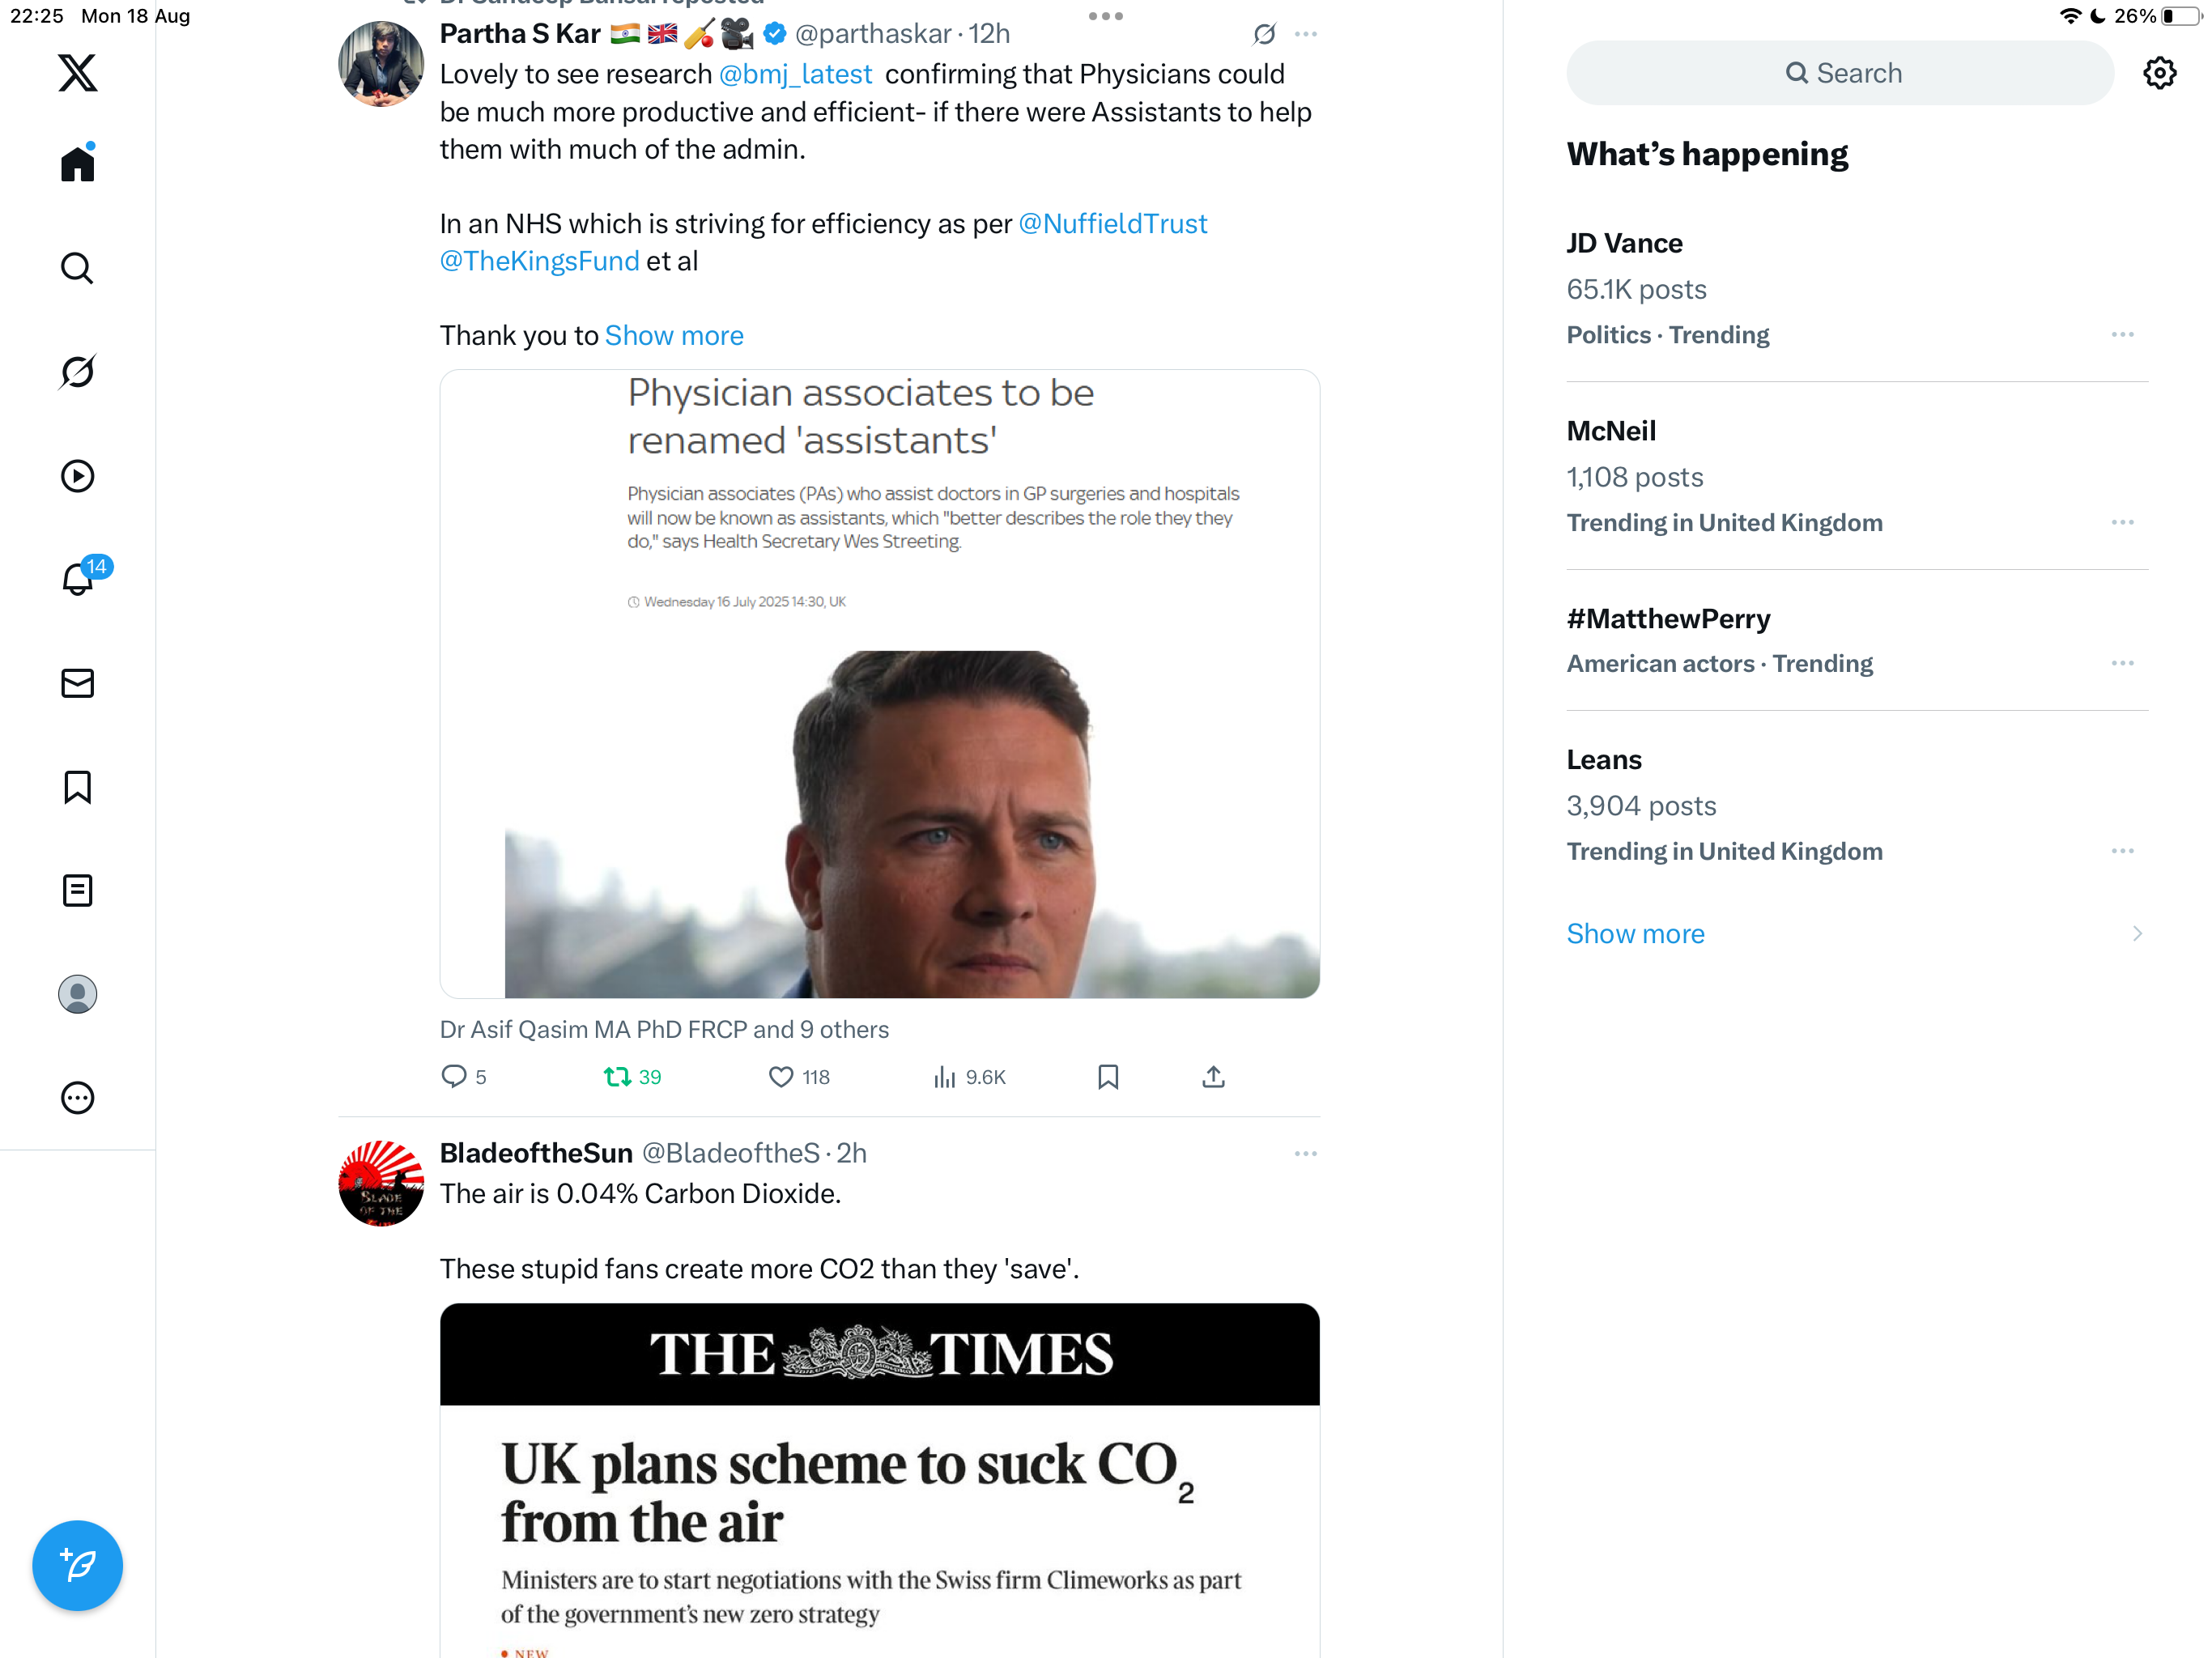Click the compose new post button
The width and height of the screenshot is (2212, 1658).
coord(77,1565)
